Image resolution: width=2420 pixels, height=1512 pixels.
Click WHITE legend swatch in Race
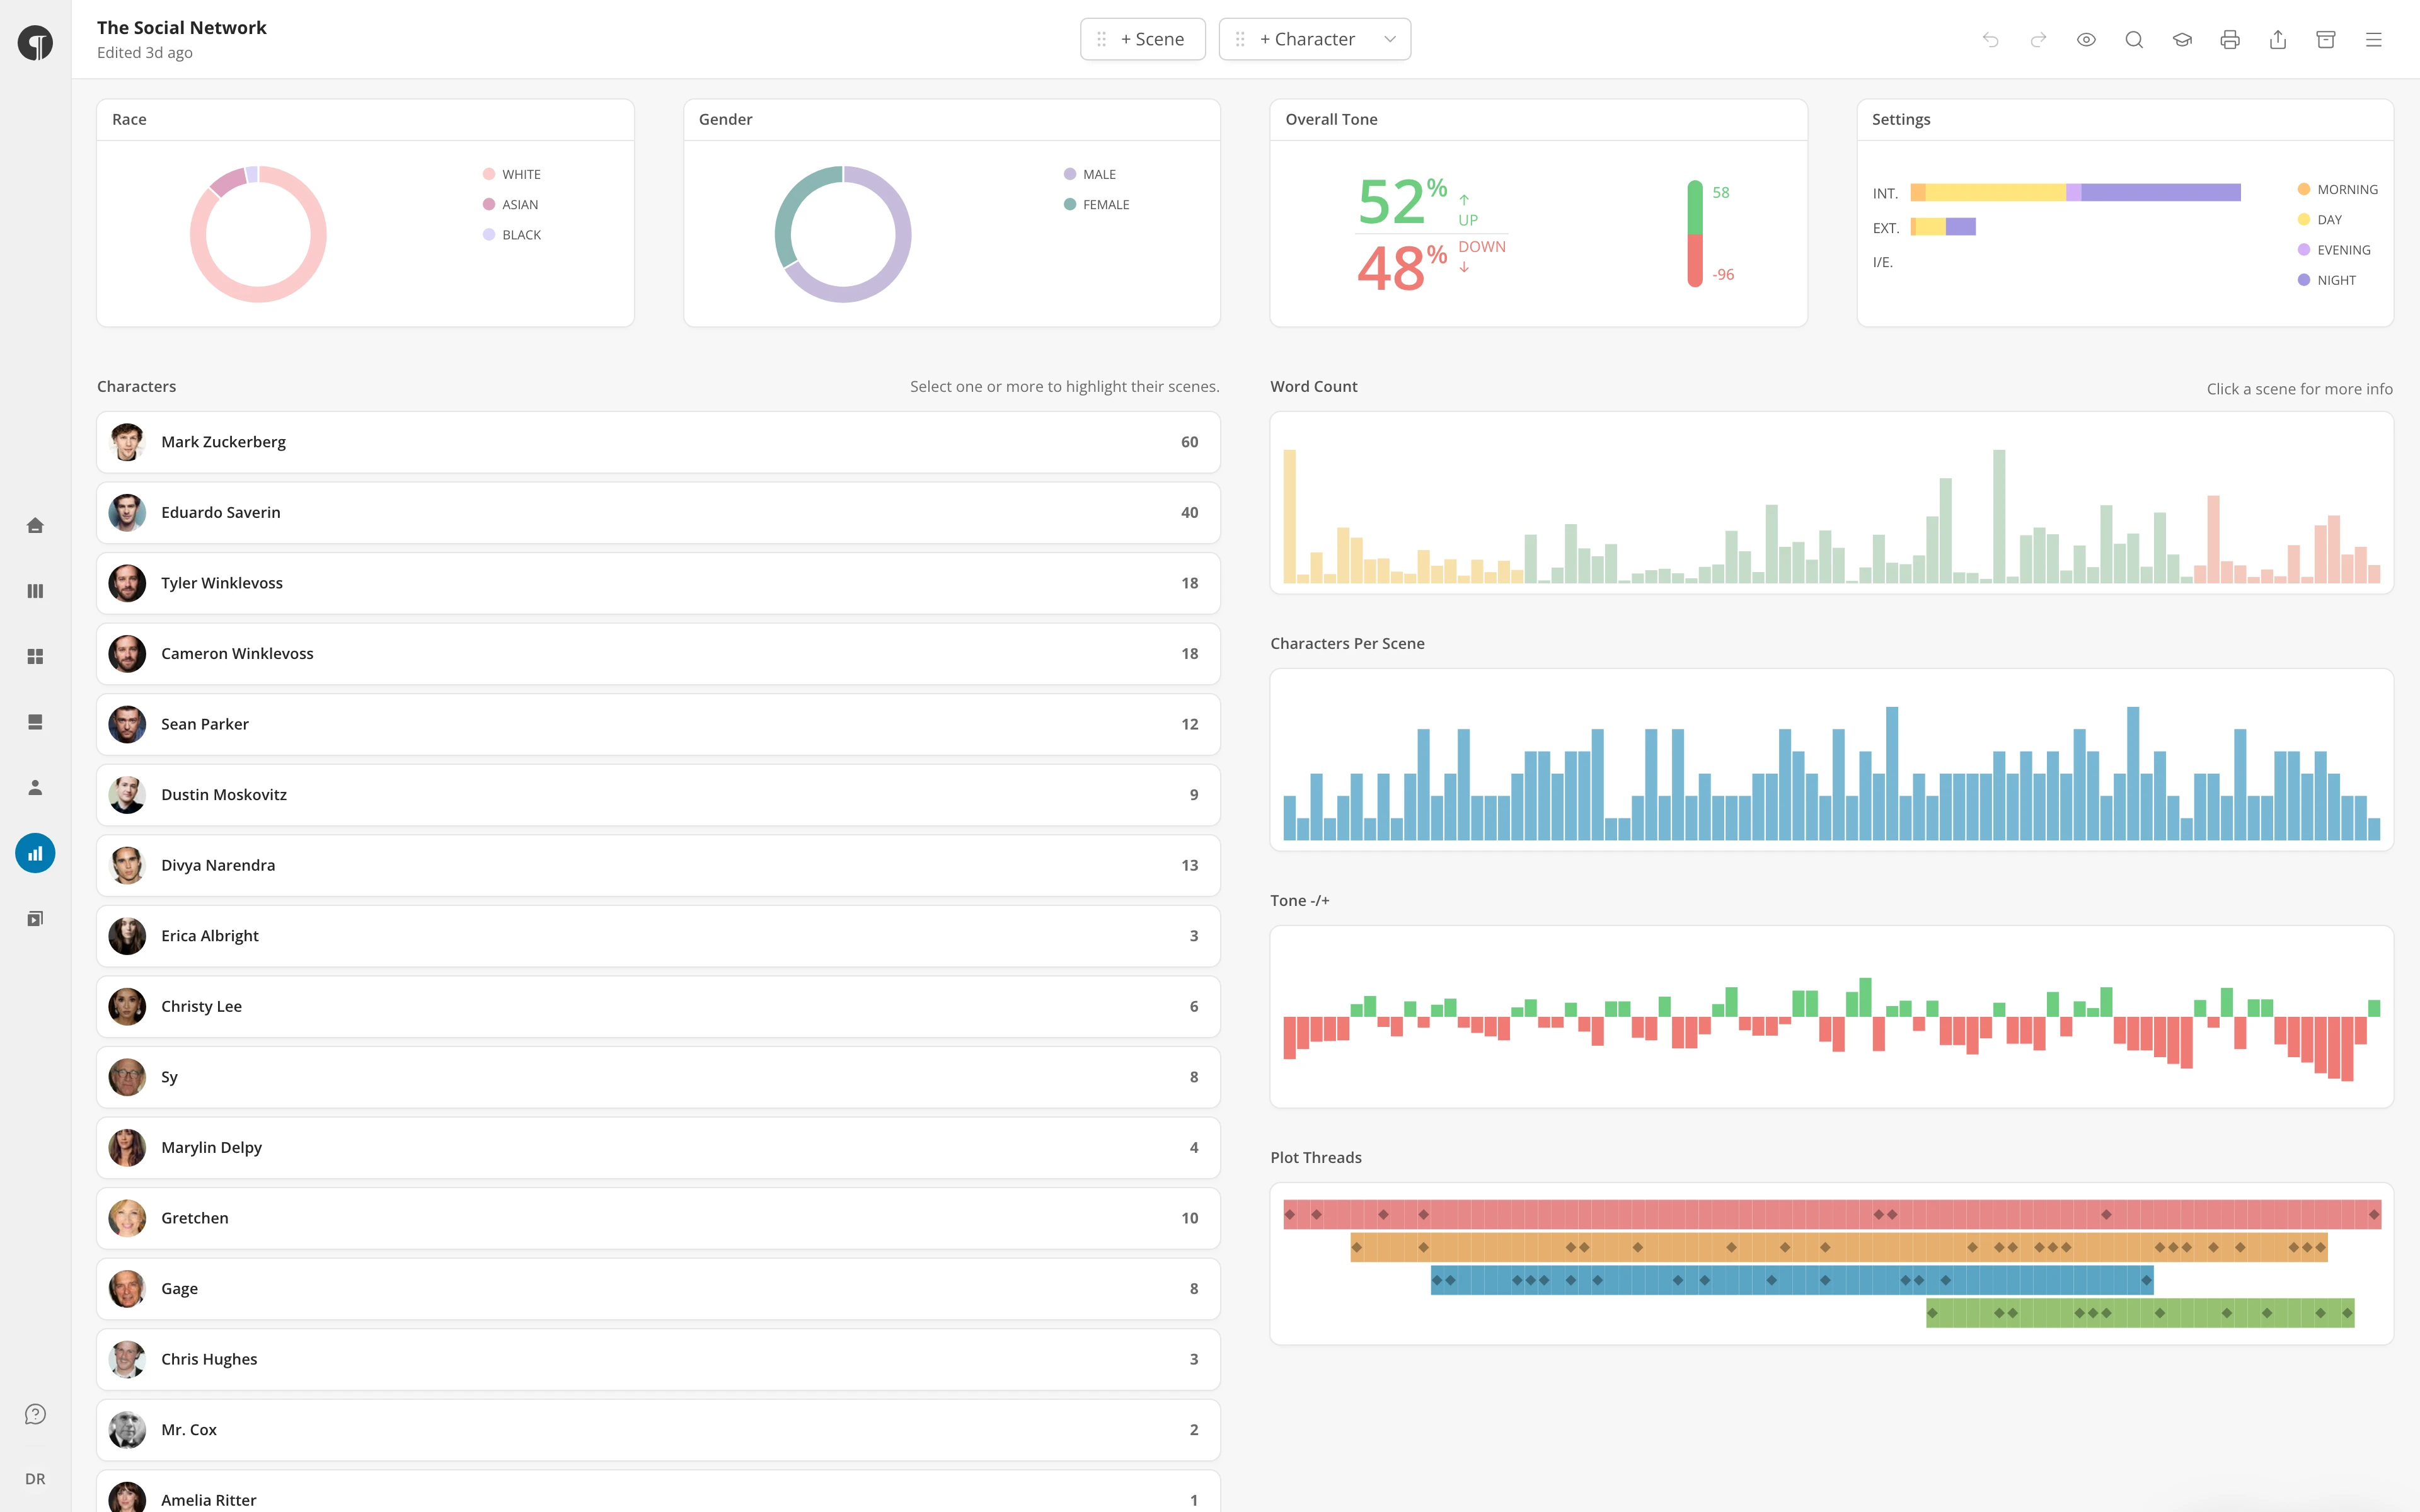point(489,174)
